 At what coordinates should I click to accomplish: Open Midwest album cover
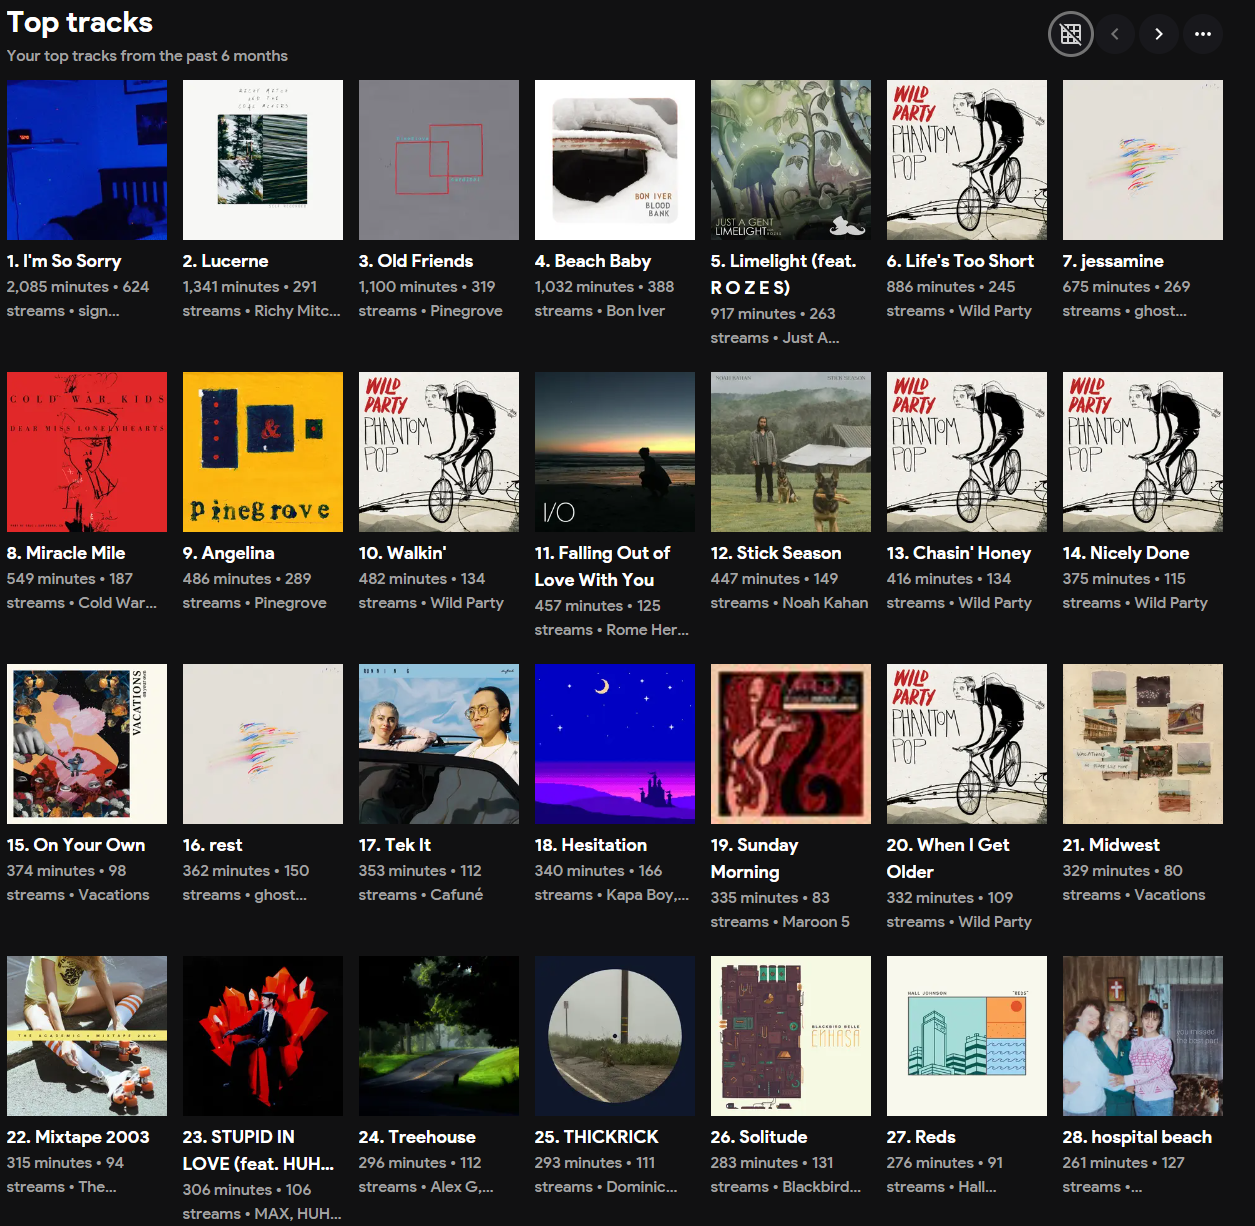click(x=1143, y=744)
